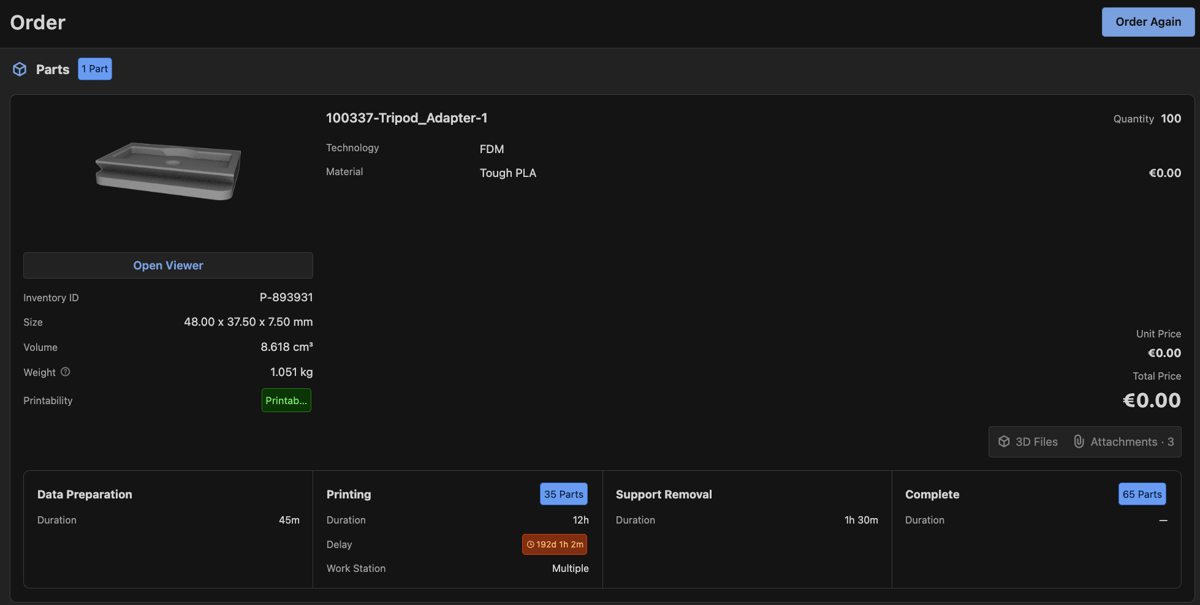The height and width of the screenshot is (605, 1200).
Task: Click the 3D Files cube icon
Action: pos(1004,441)
